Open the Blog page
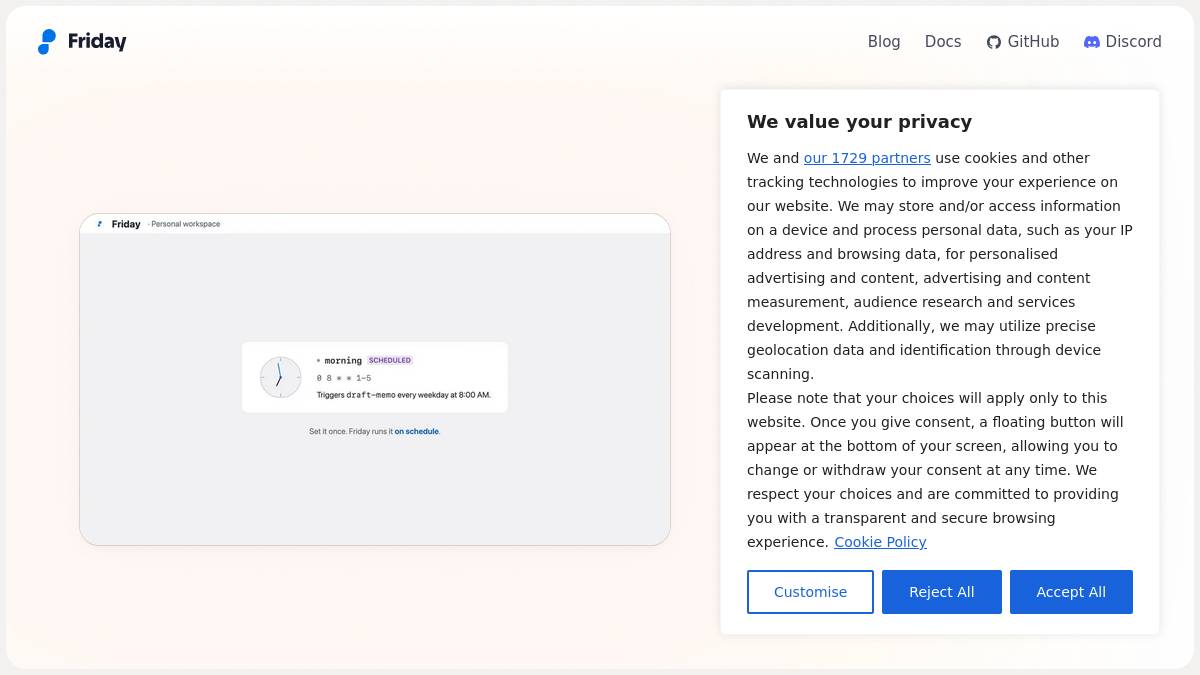 click(884, 42)
